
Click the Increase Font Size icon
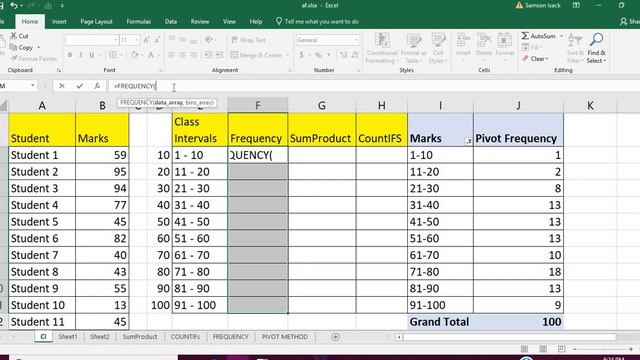tap(146, 40)
